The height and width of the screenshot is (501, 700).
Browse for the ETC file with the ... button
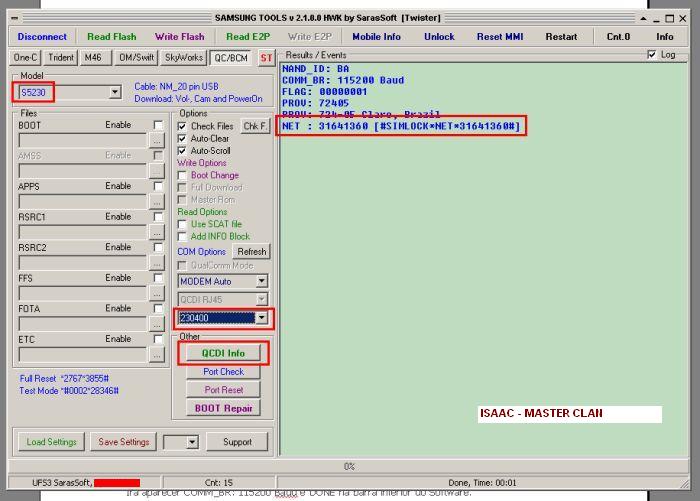[157, 355]
